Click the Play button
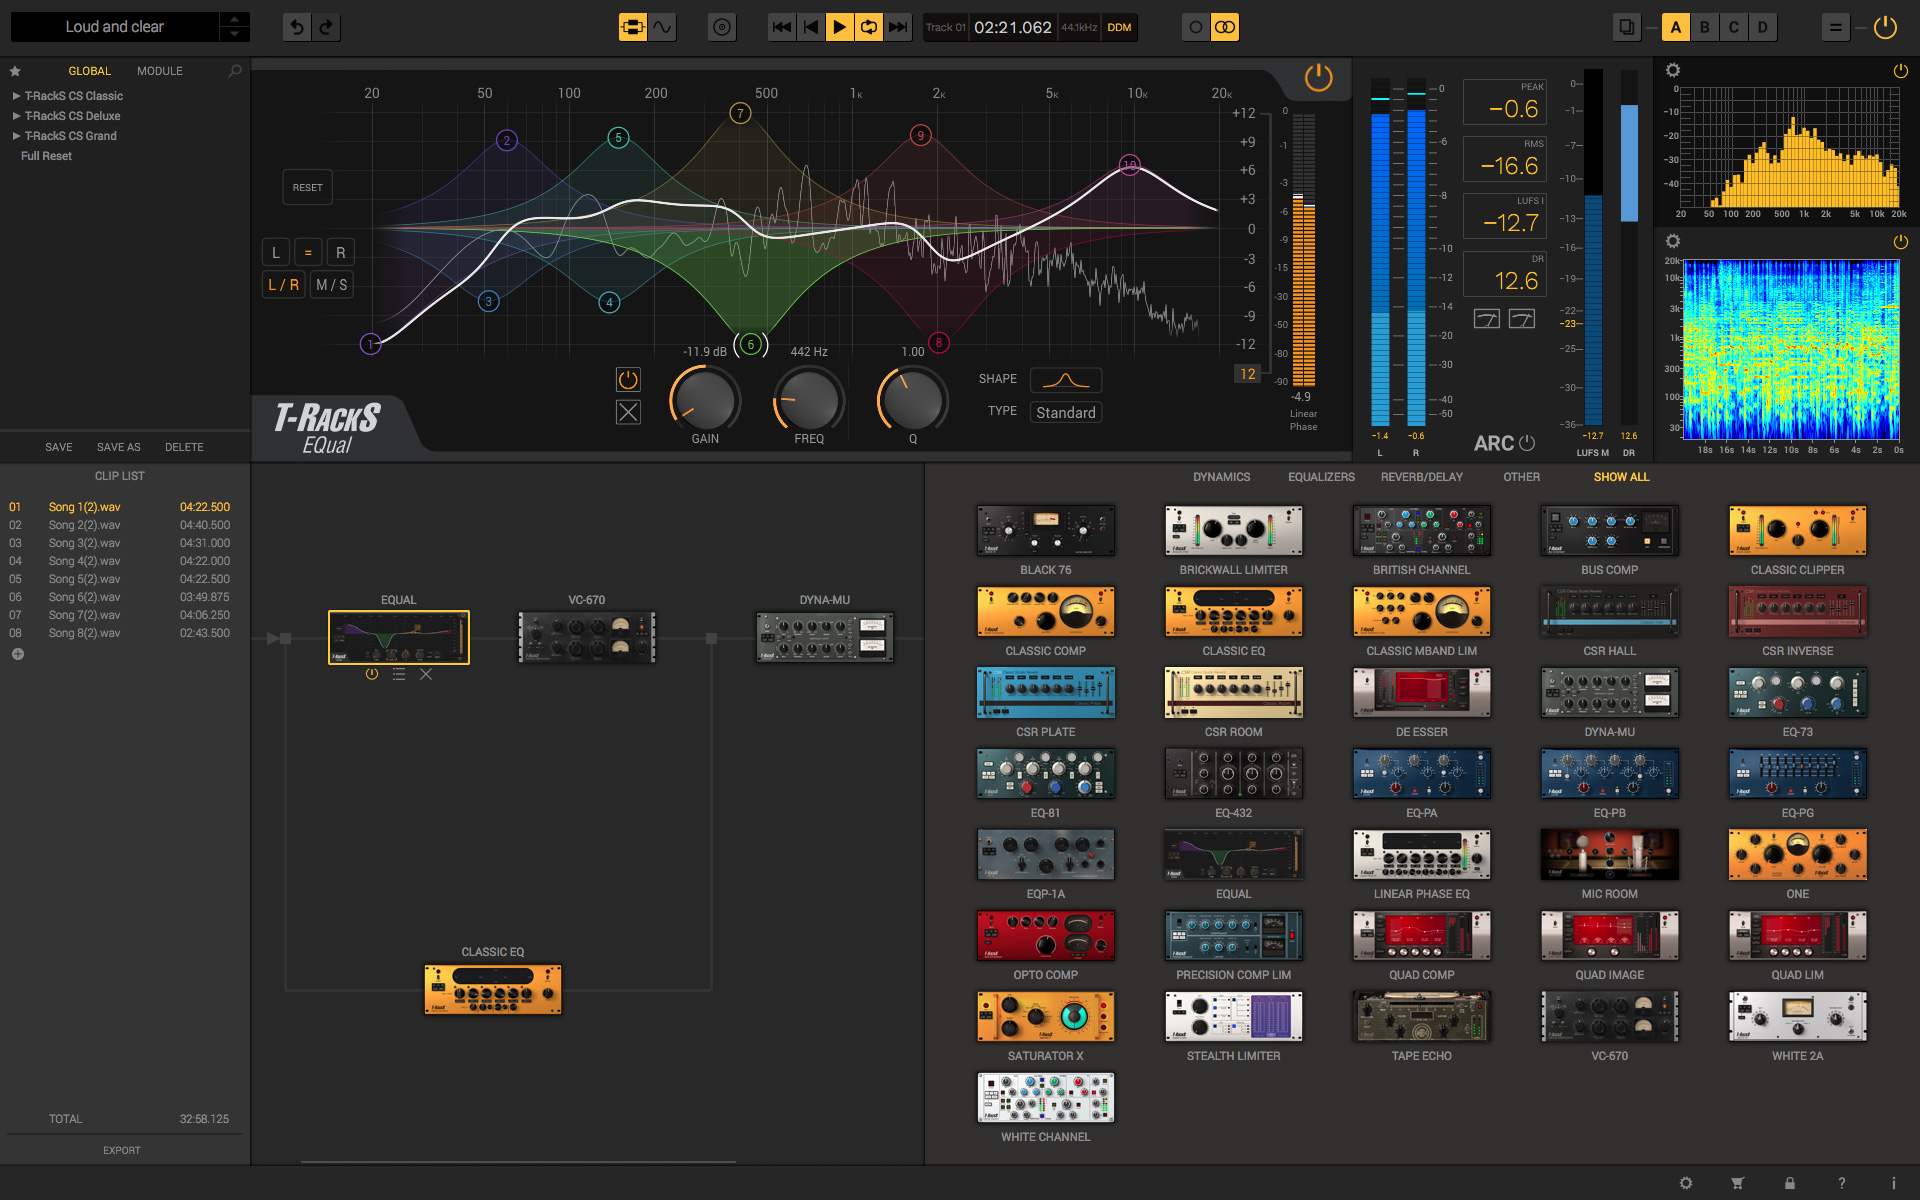This screenshot has width=1920, height=1200. tap(840, 27)
